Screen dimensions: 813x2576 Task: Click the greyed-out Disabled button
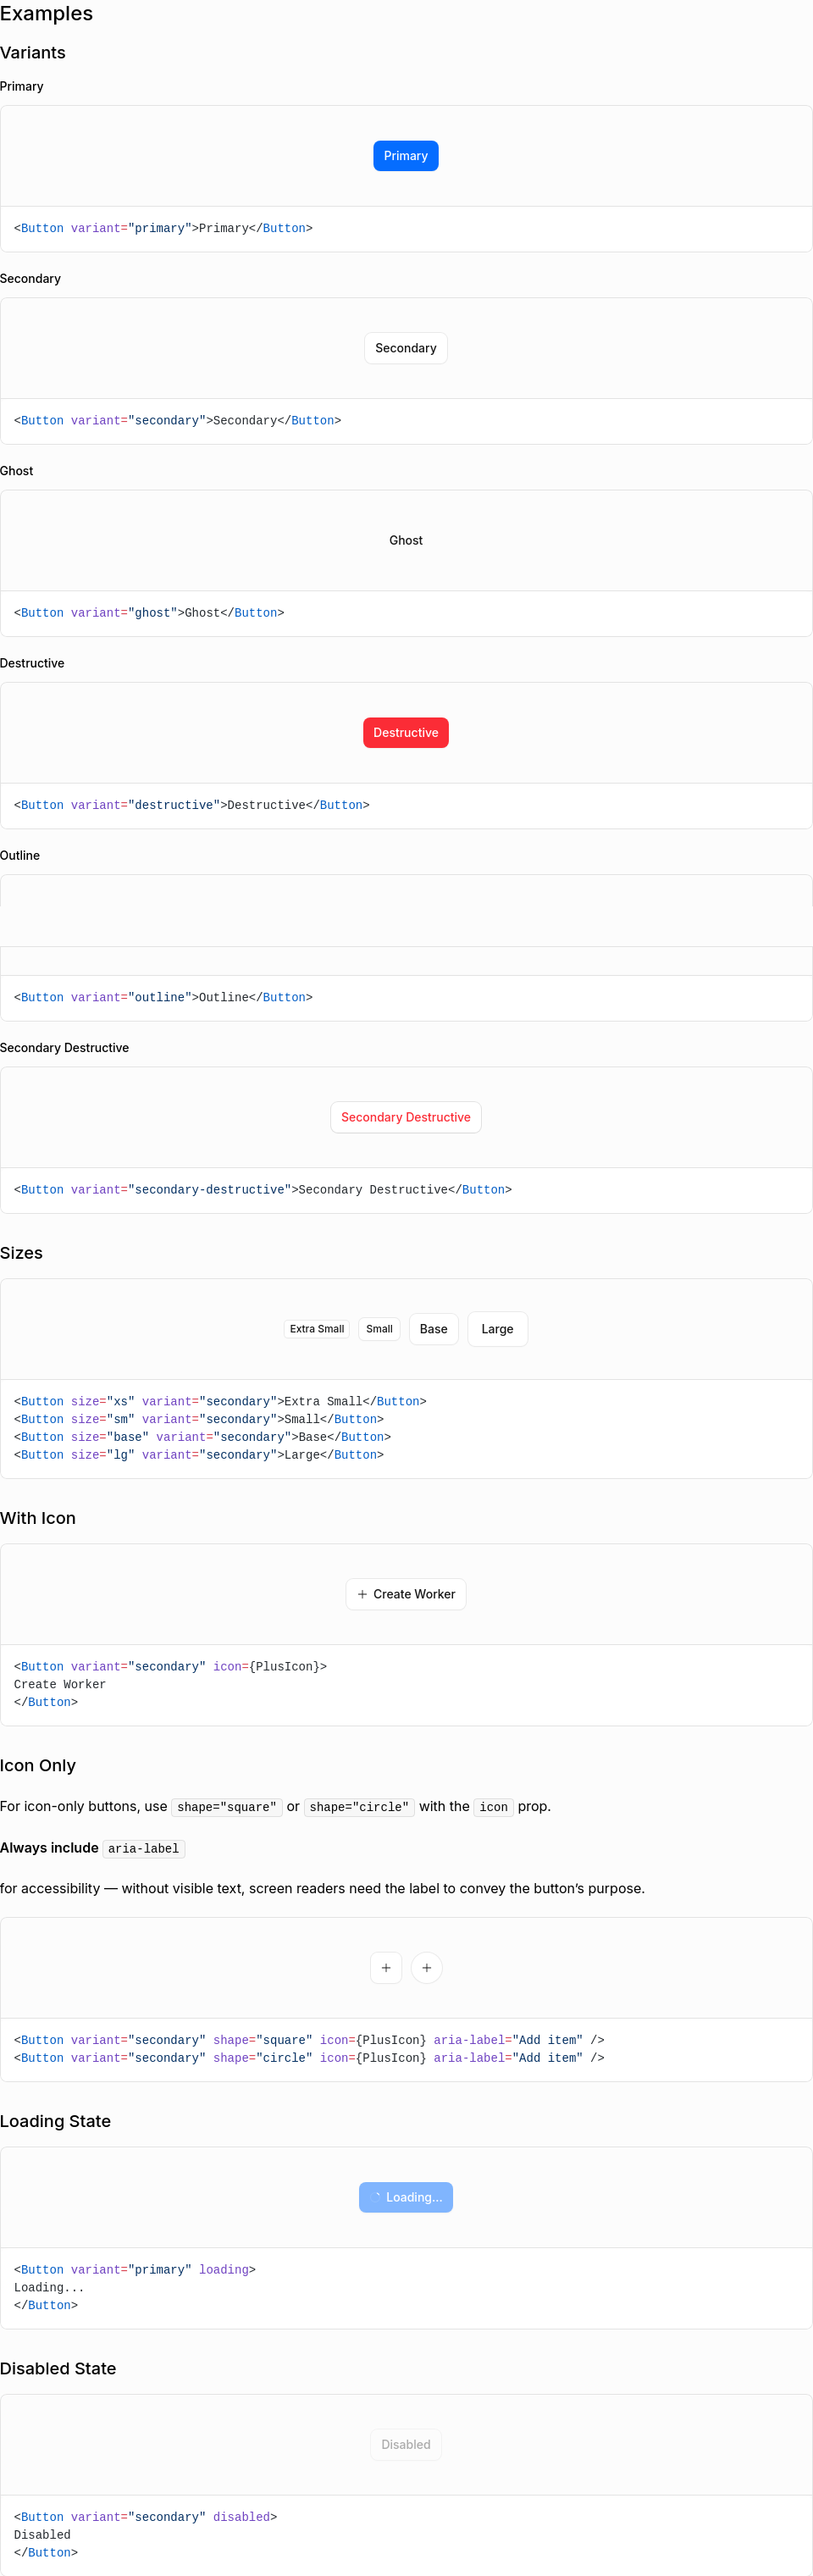pos(406,2445)
